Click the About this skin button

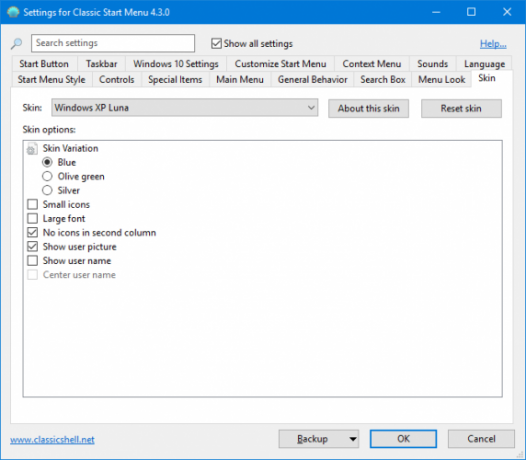(368, 108)
